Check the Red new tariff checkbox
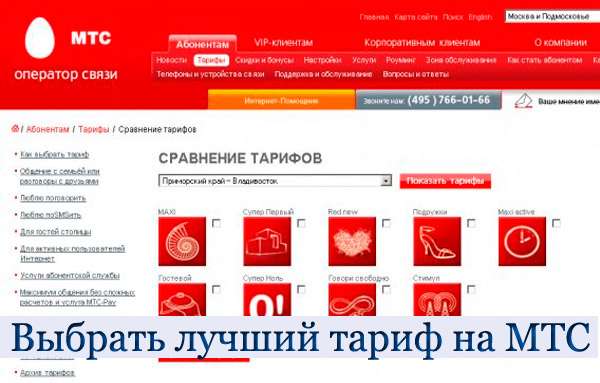This screenshot has height=383, width=600. click(386, 223)
